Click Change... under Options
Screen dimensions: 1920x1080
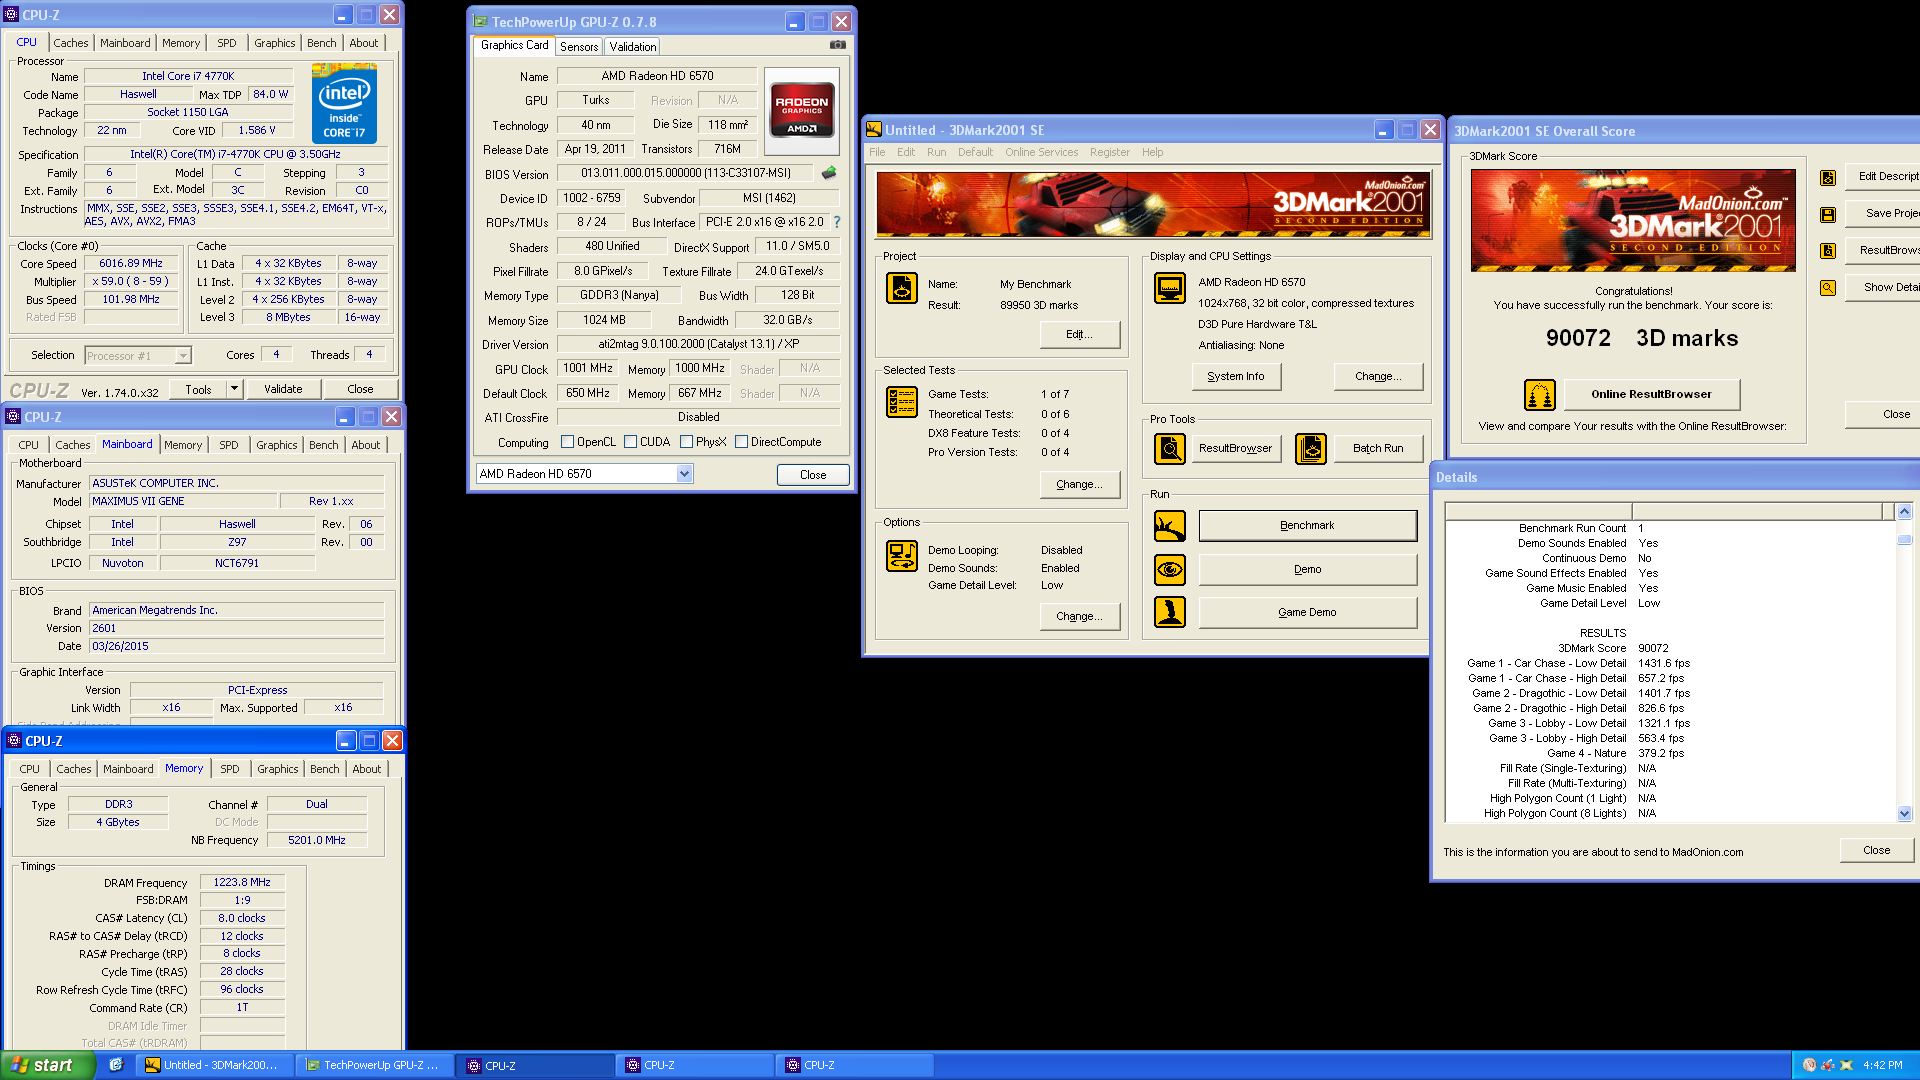[1080, 616]
